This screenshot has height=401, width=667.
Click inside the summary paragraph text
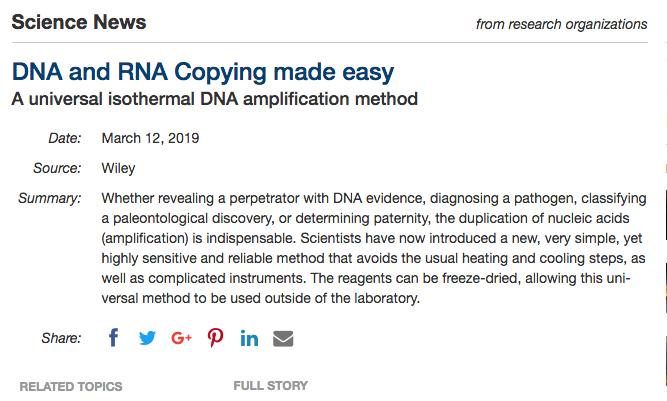coord(373,248)
